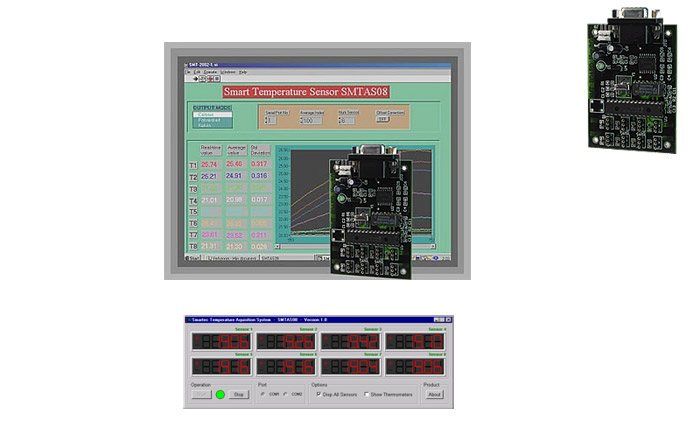This screenshot has width=700, height=432.
Task: Click the Sensor 6 LED temperature display
Action: coord(286,367)
